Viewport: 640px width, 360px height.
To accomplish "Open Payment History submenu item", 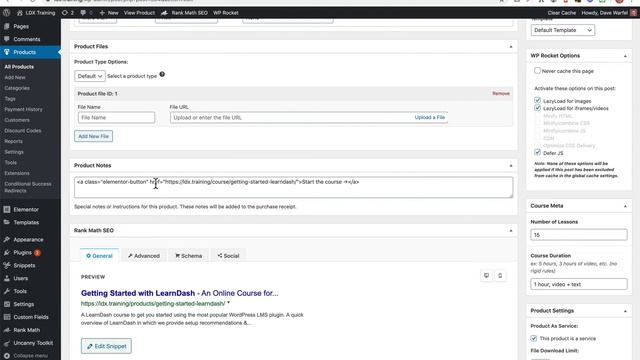I will pos(23,109).
